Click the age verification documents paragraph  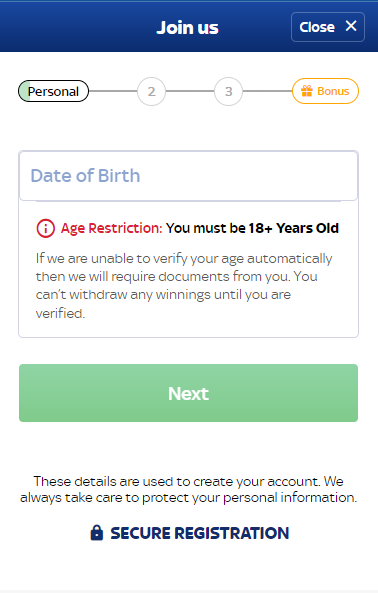click(x=184, y=286)
